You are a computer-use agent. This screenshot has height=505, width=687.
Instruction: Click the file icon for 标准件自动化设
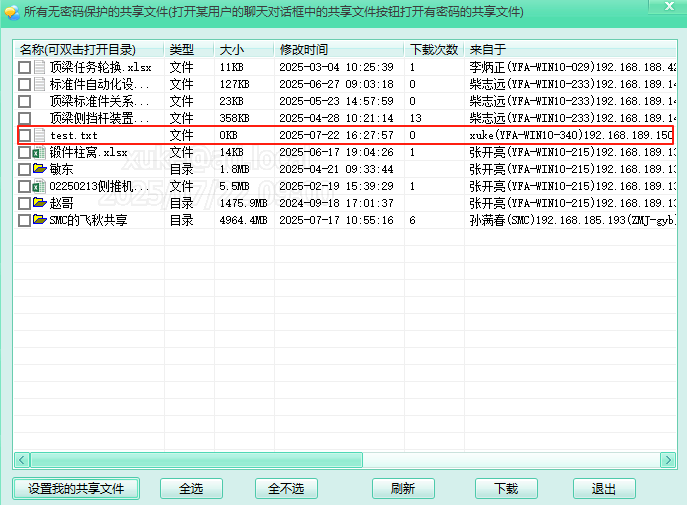40,85
